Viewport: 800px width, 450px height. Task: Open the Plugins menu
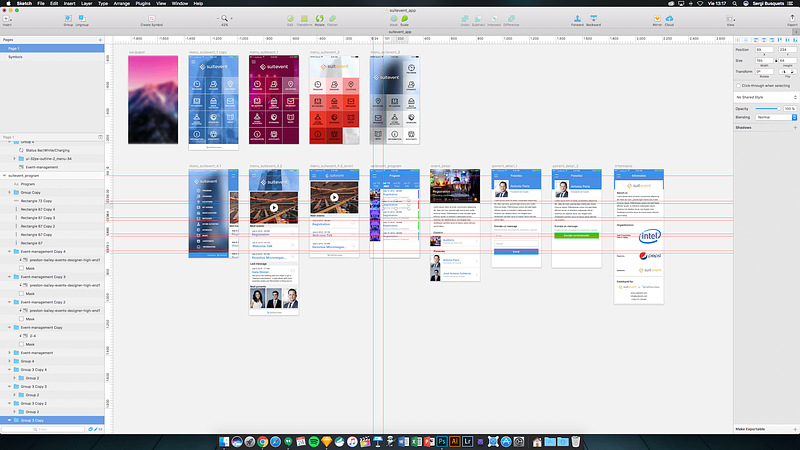pos(143,3)
